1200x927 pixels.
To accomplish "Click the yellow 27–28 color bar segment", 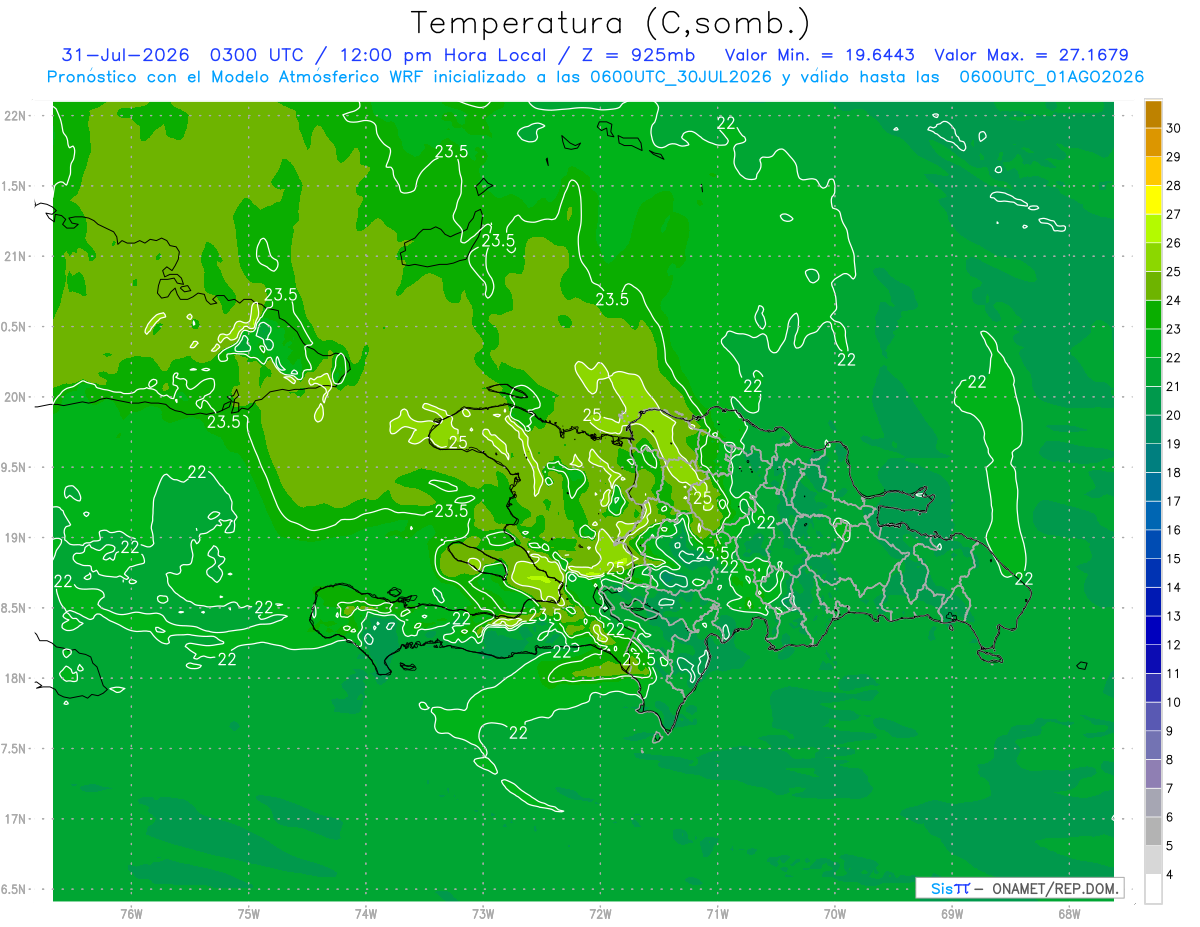I will coord(1153,199).
